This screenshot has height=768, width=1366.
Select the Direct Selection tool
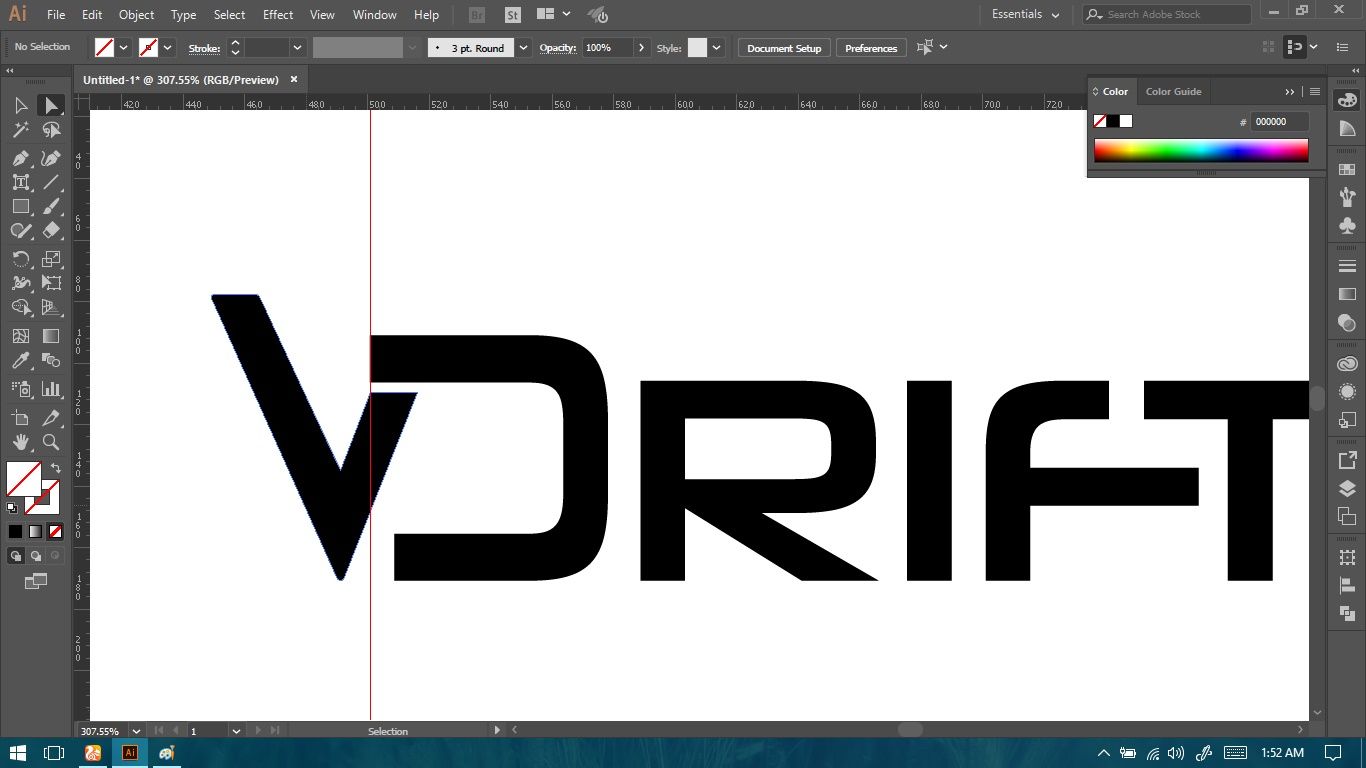51,105
